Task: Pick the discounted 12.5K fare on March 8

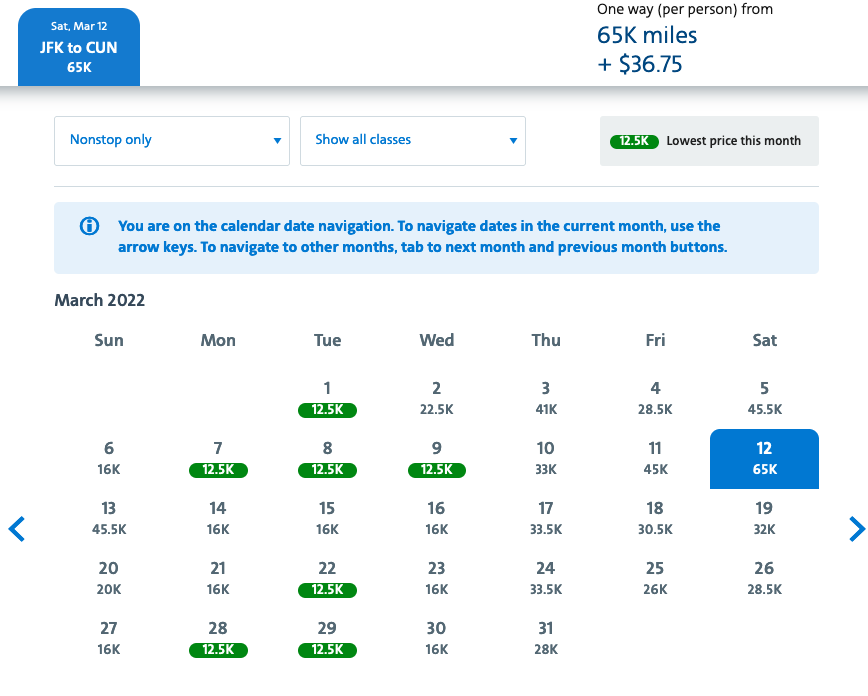Action: click(327, 459)
